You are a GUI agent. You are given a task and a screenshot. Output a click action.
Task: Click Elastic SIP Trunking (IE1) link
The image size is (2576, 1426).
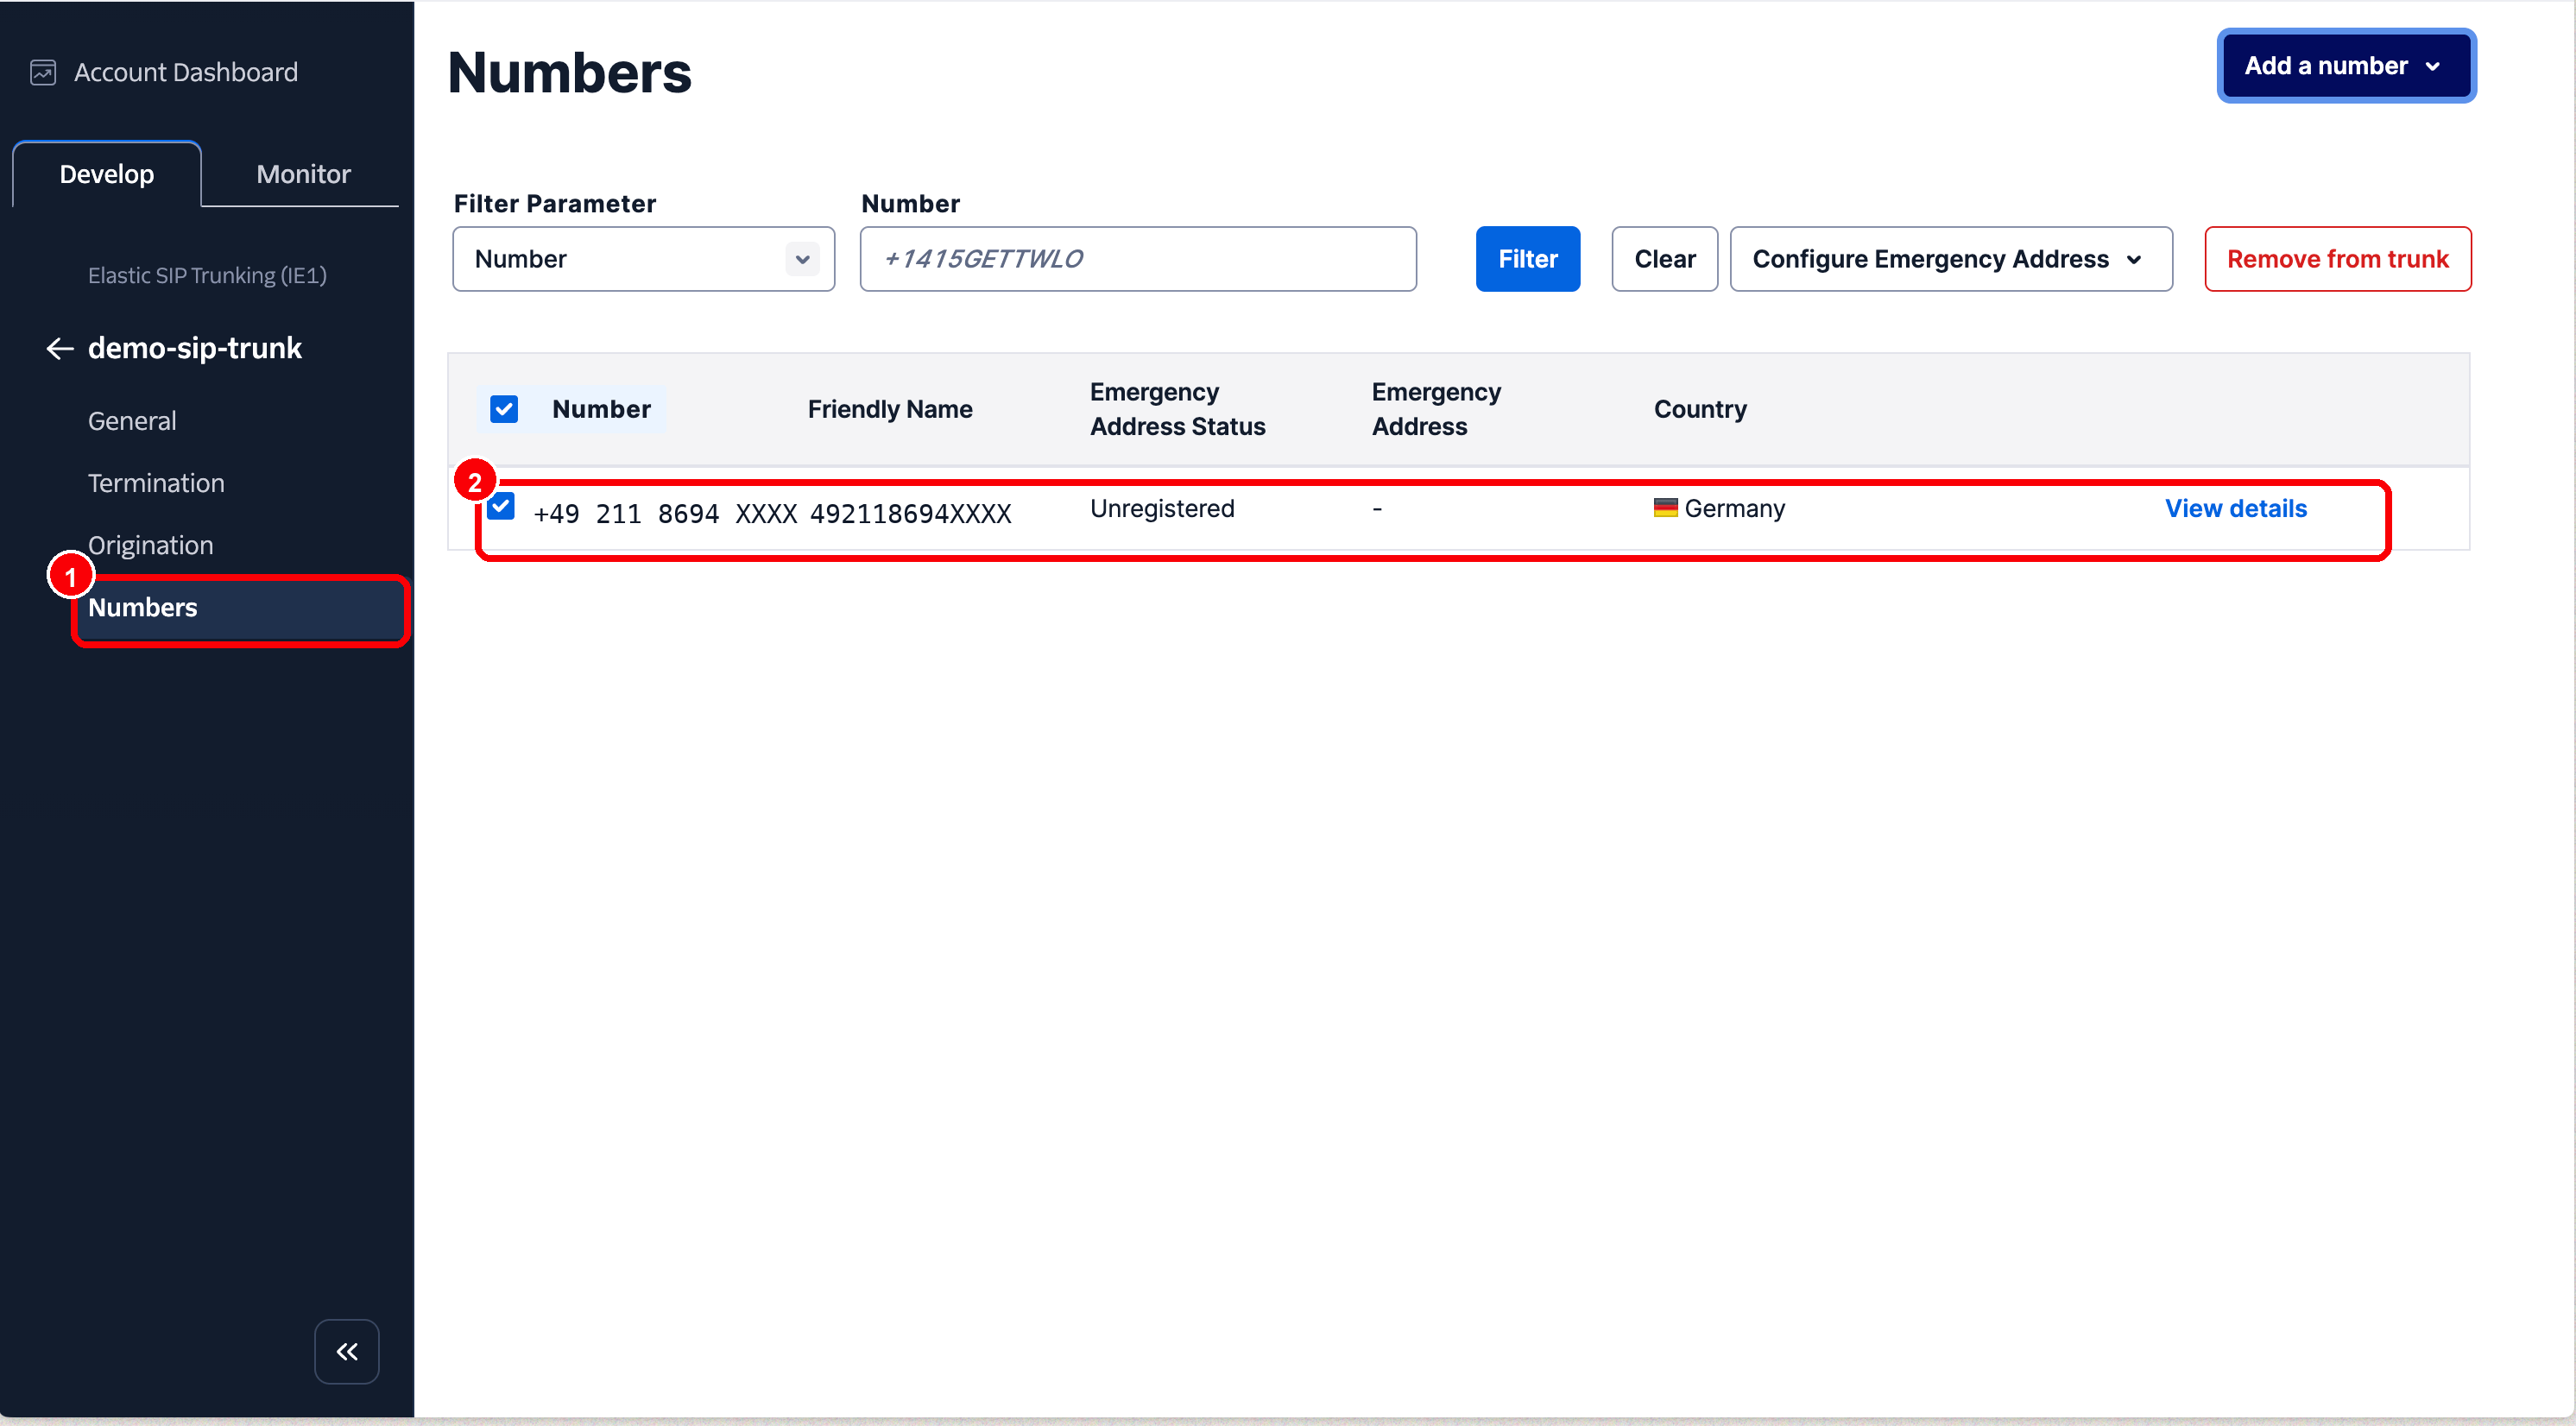pyautogui.click(x=207, y=275)
